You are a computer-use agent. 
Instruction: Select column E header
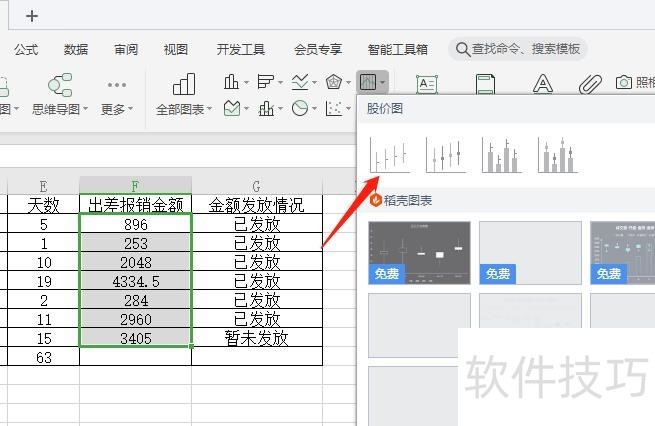tap(43, 185)
